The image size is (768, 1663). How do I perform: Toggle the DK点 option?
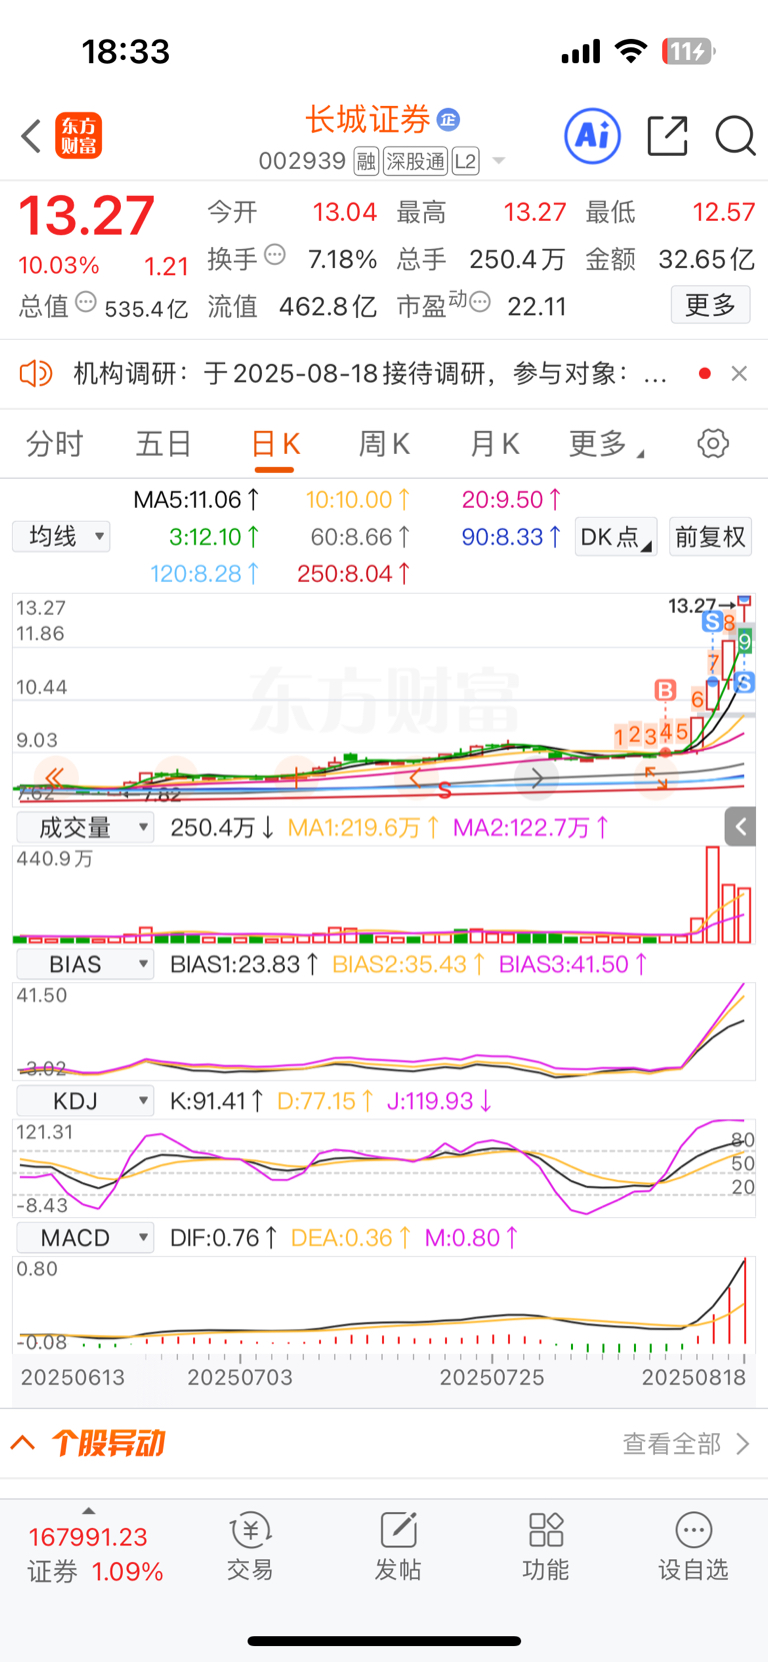pyautogui.click(x=616, y=537)
